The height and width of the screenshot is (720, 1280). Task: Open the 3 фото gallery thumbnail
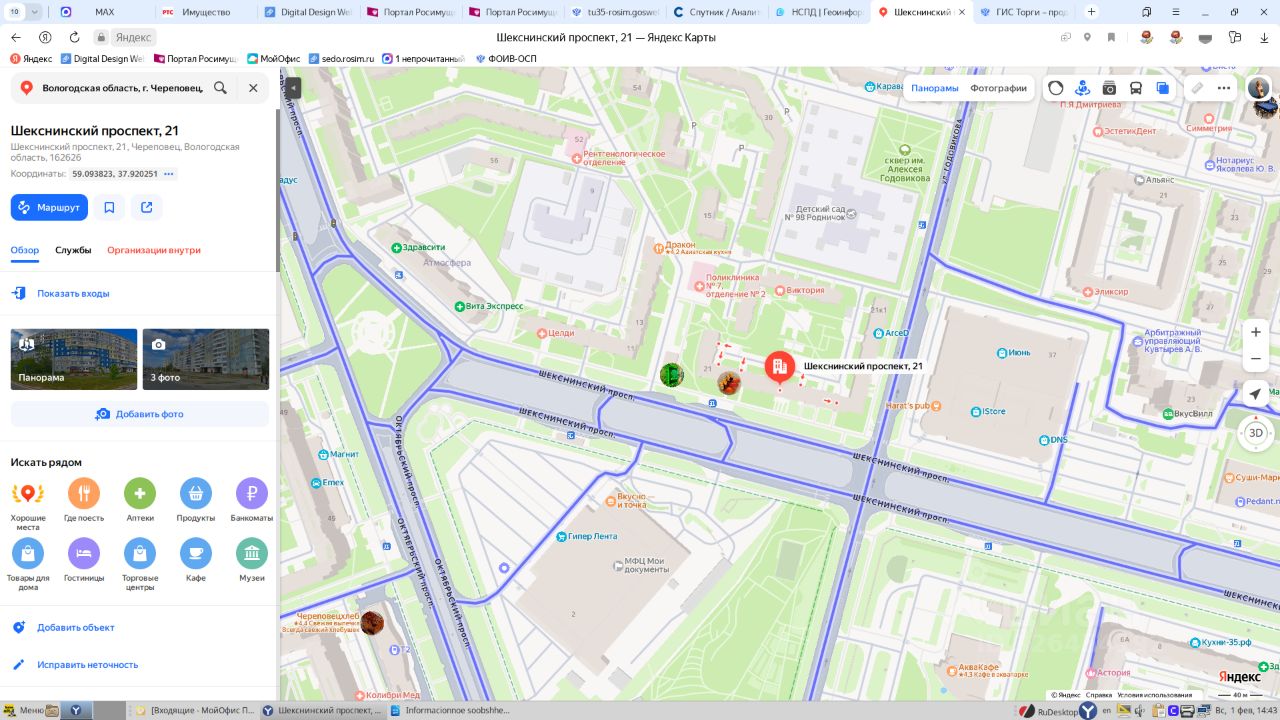(x=206, y=359)
